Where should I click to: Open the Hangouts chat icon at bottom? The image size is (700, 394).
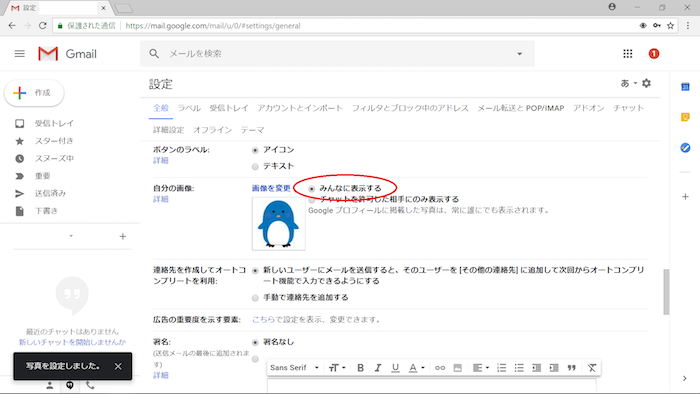click(70, 386)
